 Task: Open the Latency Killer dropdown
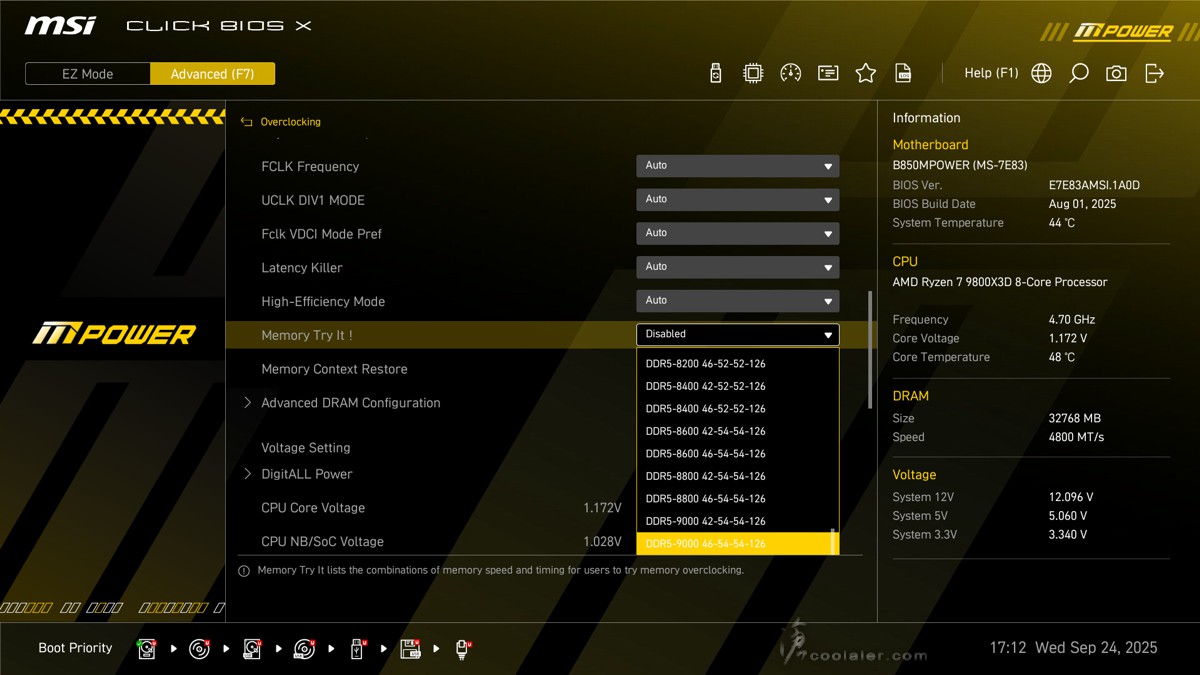click(x=738, y=267)
